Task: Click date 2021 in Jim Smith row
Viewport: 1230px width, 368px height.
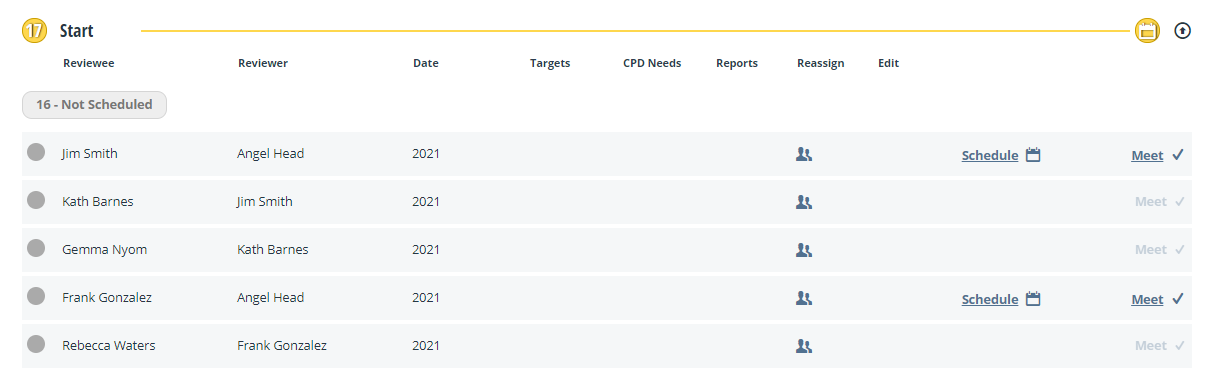Action: [x=426, y=154]
